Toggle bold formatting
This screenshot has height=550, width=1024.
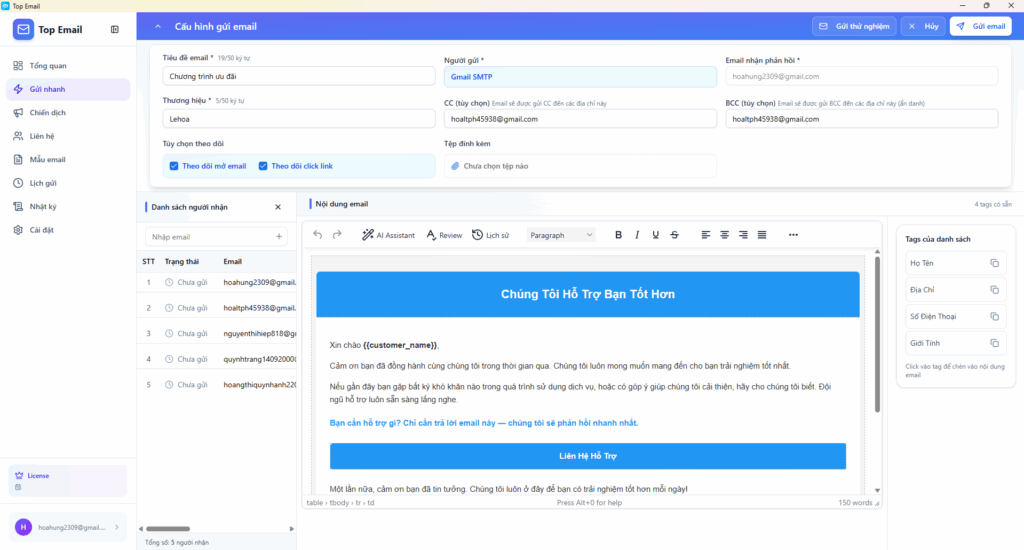[x=618, y=235]
